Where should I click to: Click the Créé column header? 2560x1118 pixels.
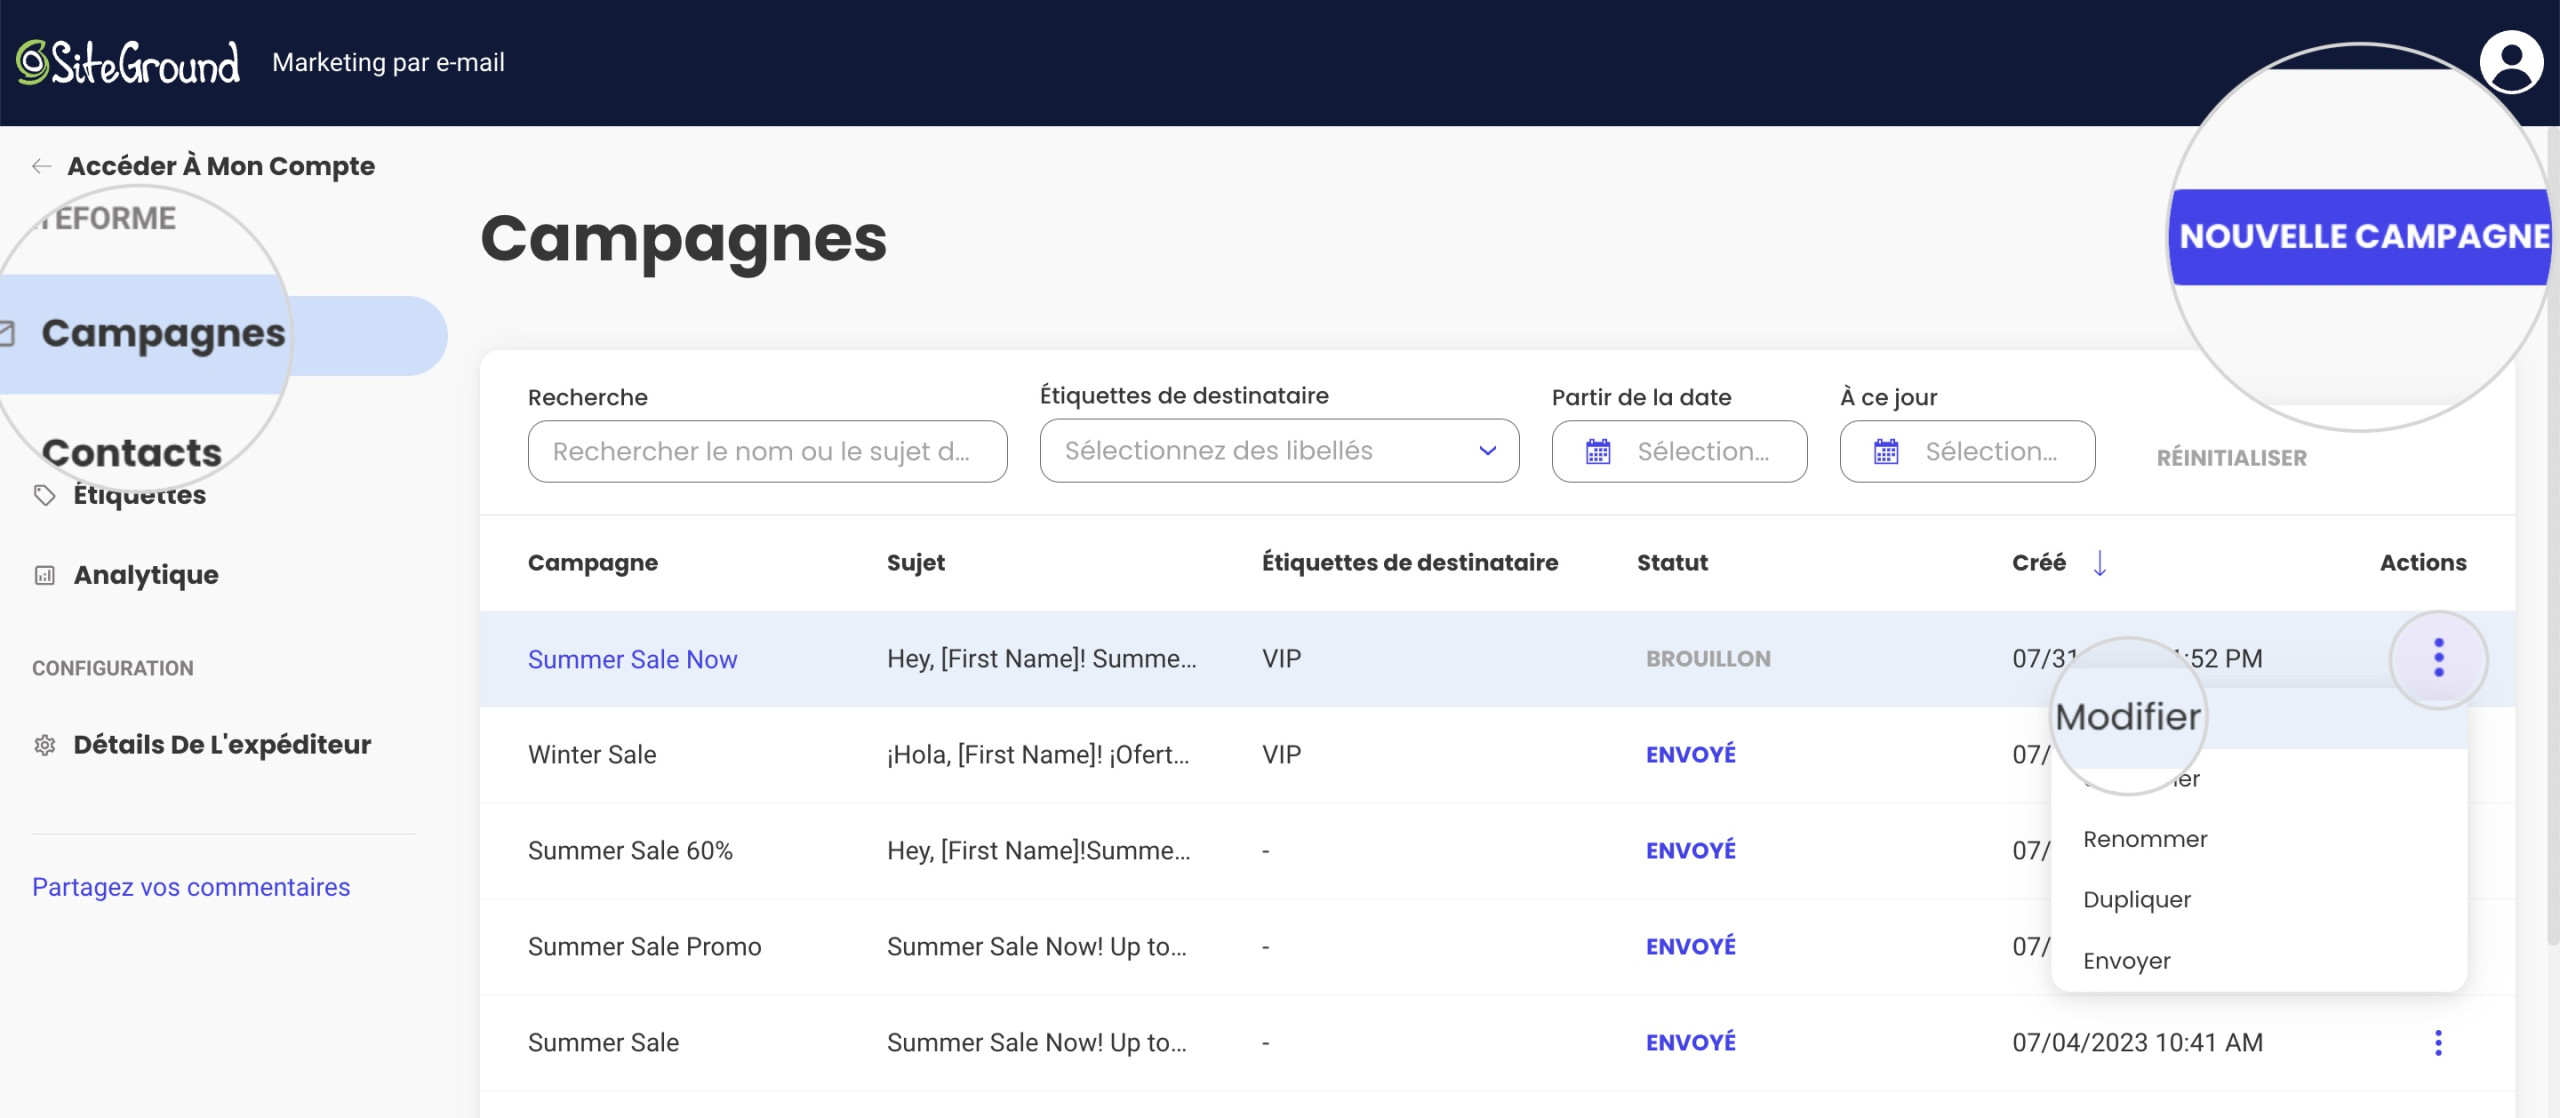(2039, 563)
